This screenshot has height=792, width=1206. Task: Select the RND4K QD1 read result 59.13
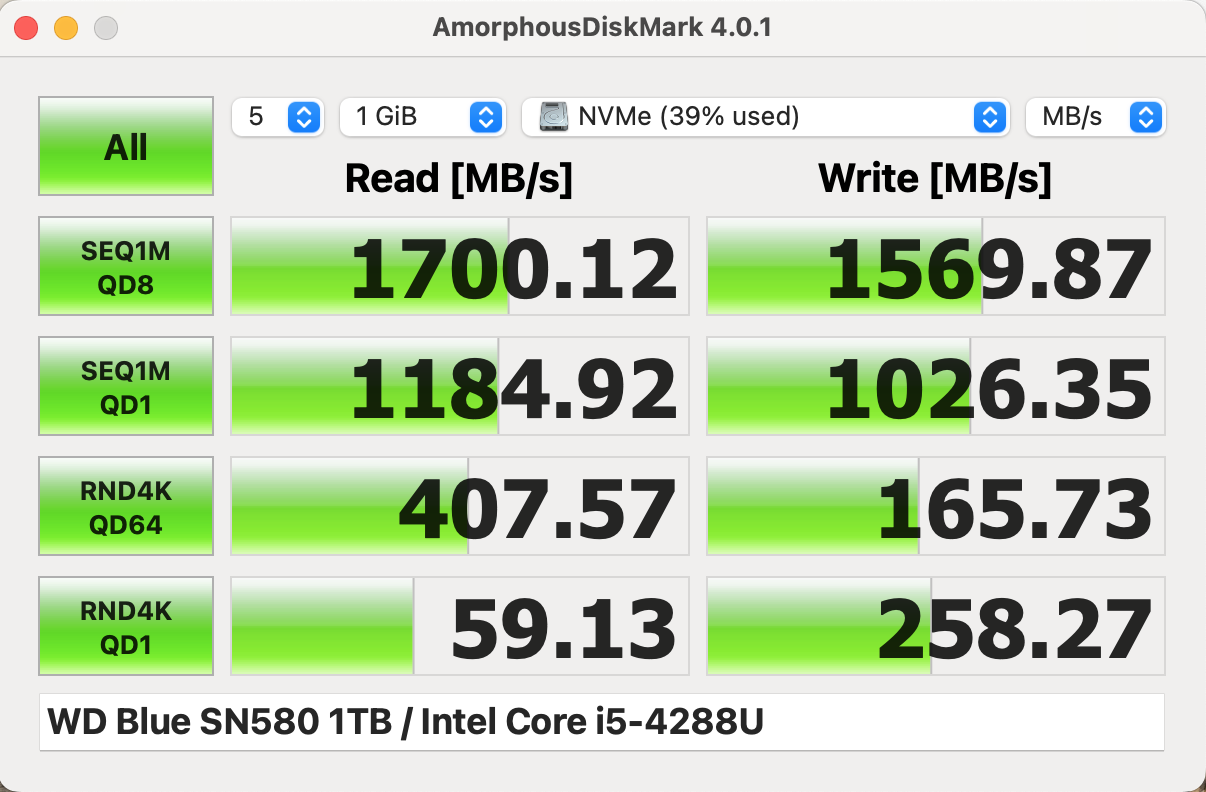460,627
